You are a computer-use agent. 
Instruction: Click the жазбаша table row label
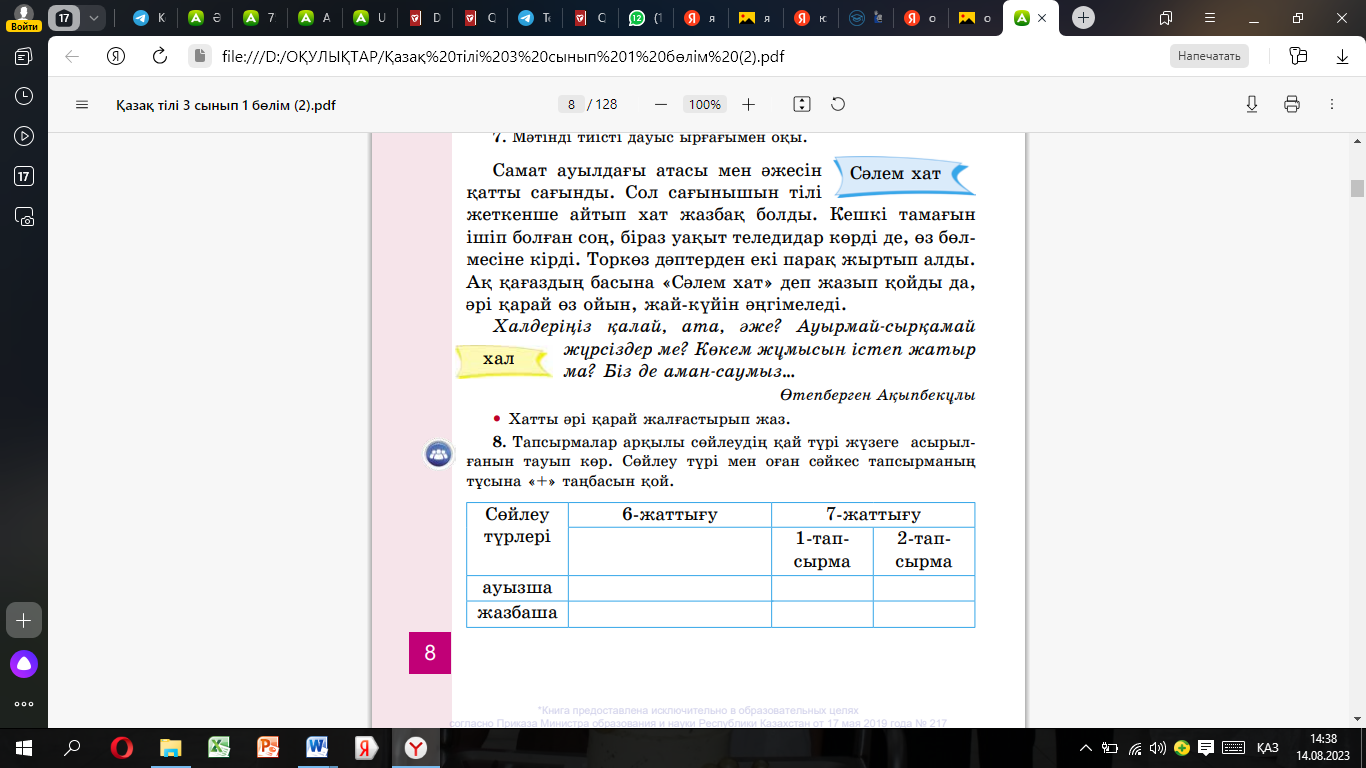(x=517, y=612)
